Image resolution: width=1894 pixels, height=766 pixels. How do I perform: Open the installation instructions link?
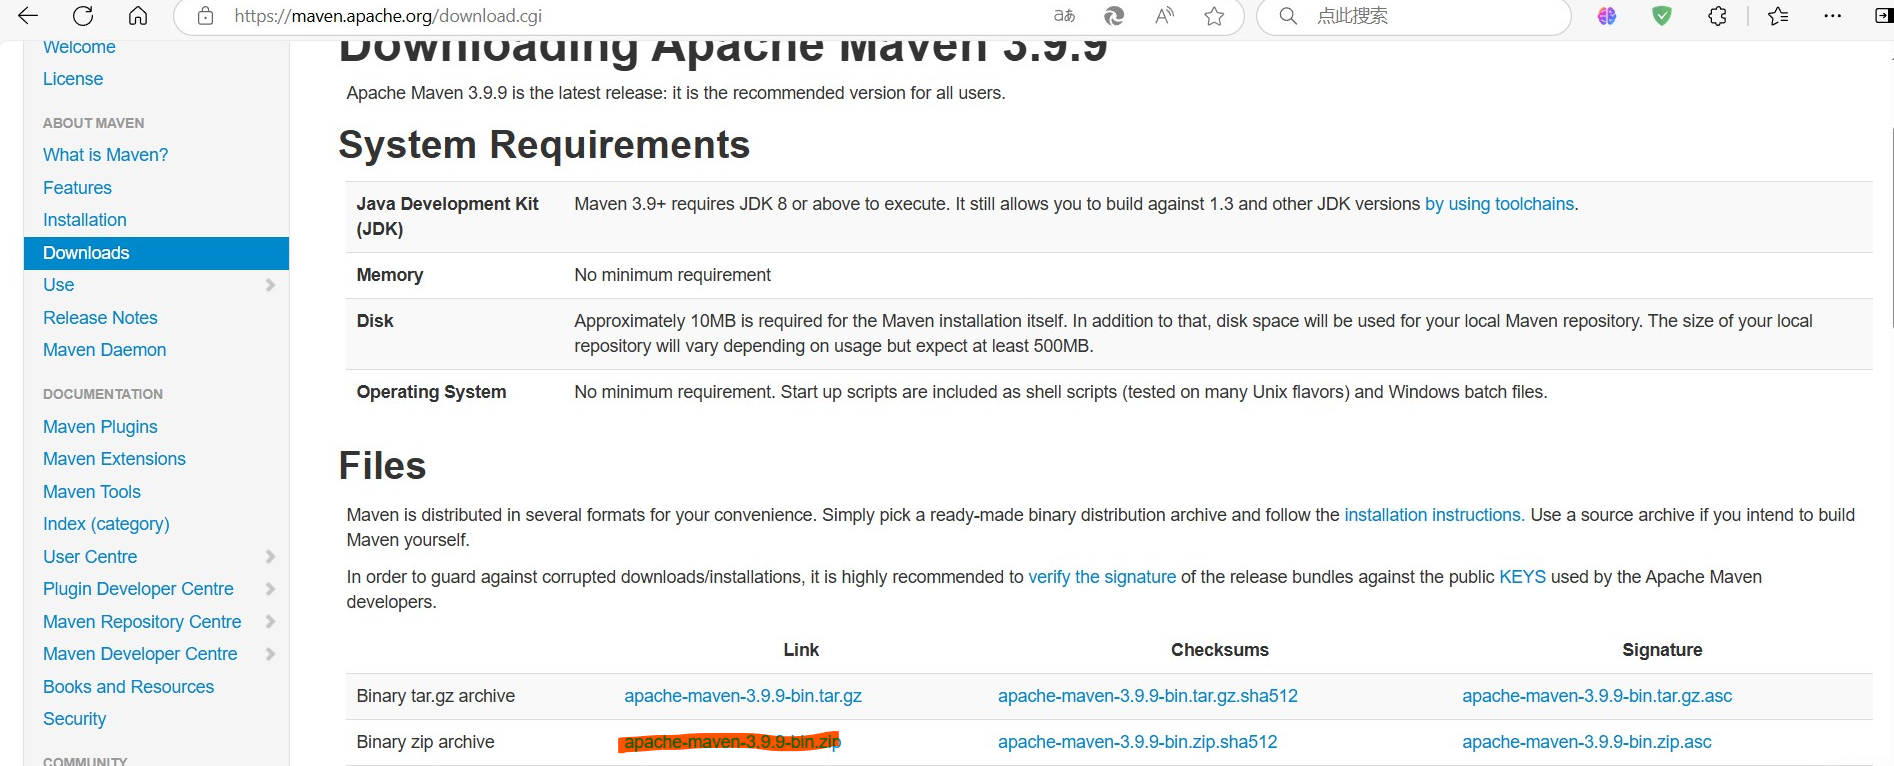click(x=1434, y=515)
